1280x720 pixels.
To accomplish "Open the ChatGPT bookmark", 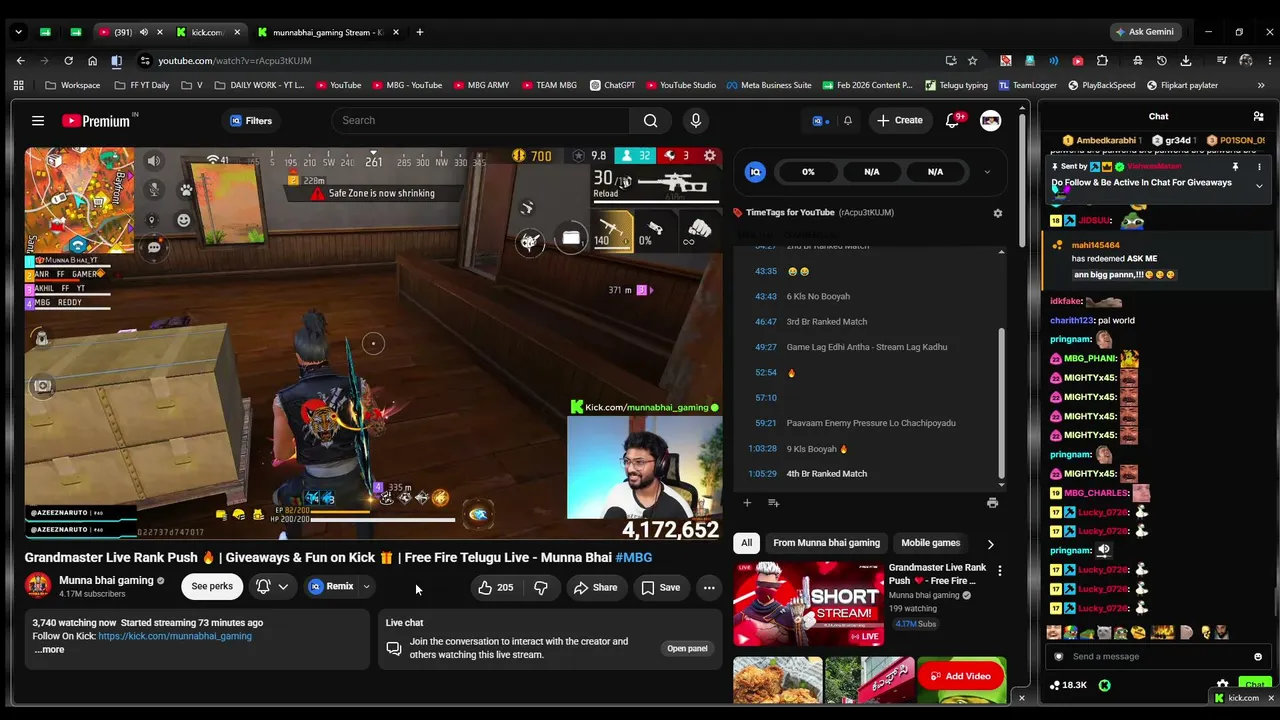I will tap(613, 86).
